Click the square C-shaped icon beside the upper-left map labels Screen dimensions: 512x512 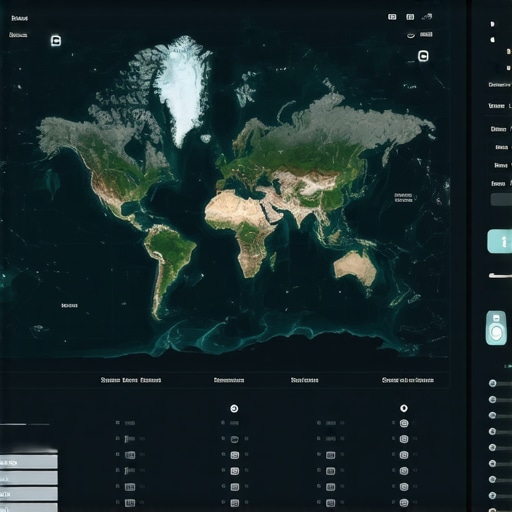pos(56,41)
